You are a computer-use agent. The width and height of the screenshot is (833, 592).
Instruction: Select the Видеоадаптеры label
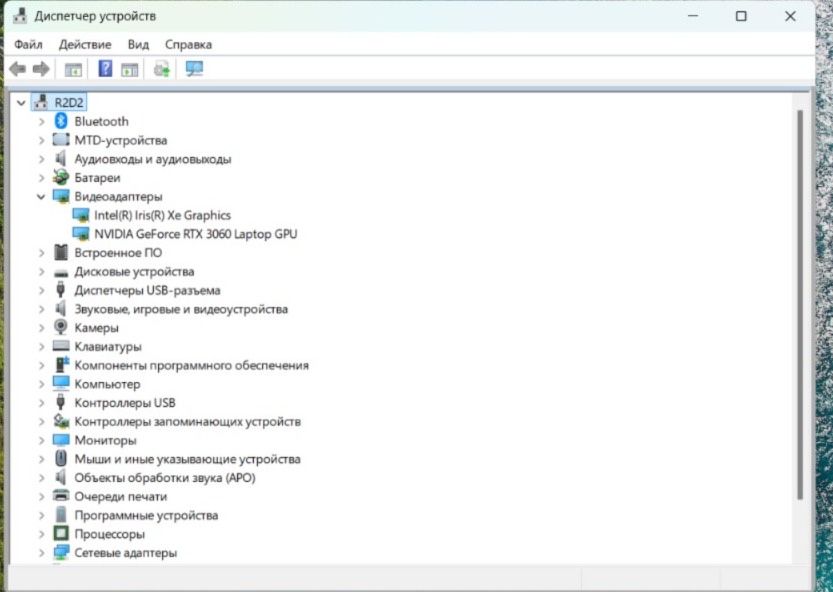point(118,197)
